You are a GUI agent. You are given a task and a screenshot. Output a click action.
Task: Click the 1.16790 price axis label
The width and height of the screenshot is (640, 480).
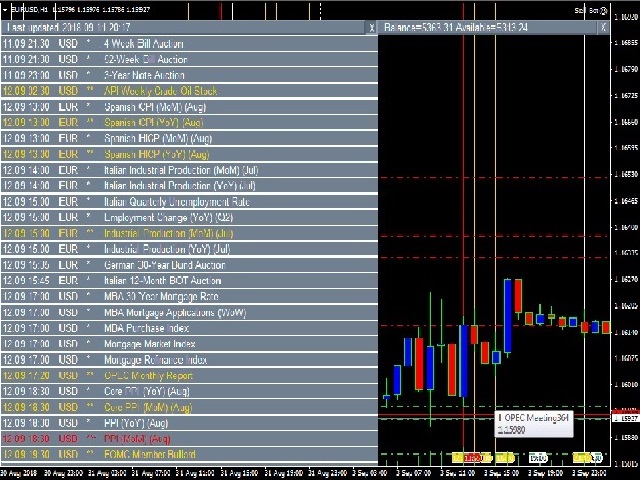(627, 69)
